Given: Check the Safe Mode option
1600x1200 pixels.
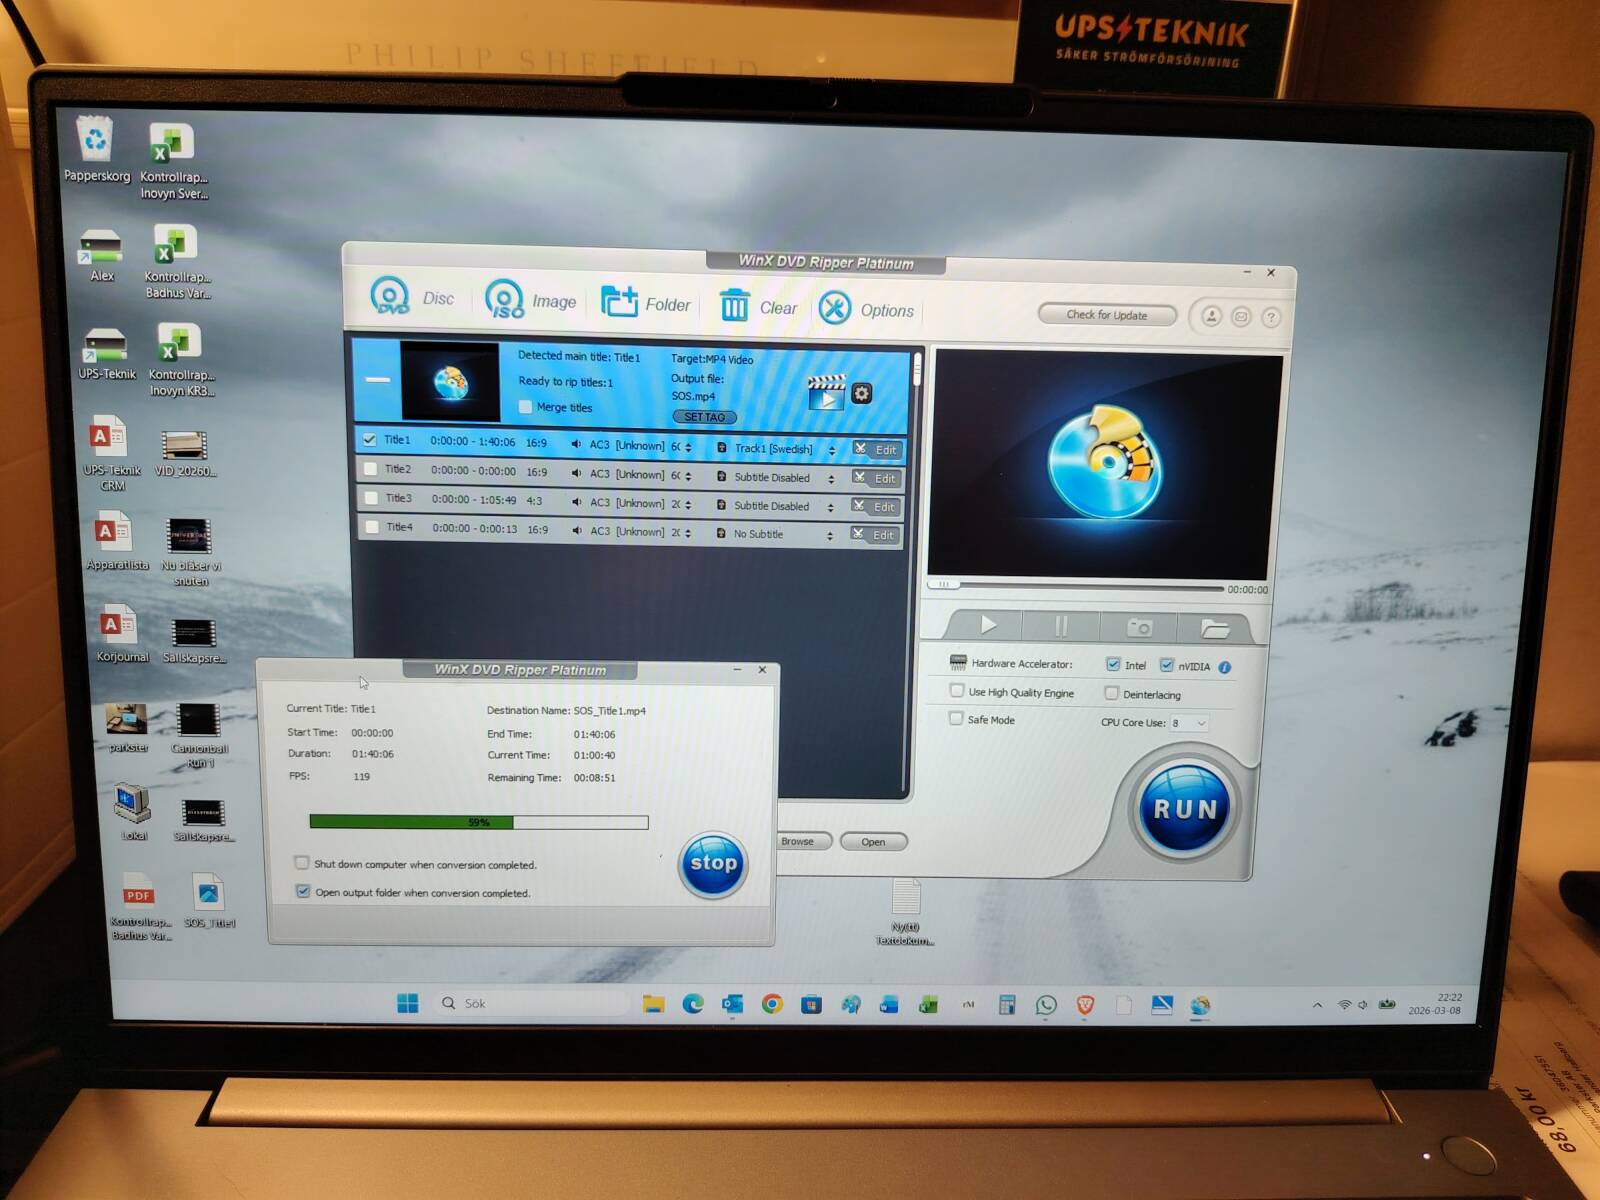Looking at the screenshot, I should [x=957, y=718].
